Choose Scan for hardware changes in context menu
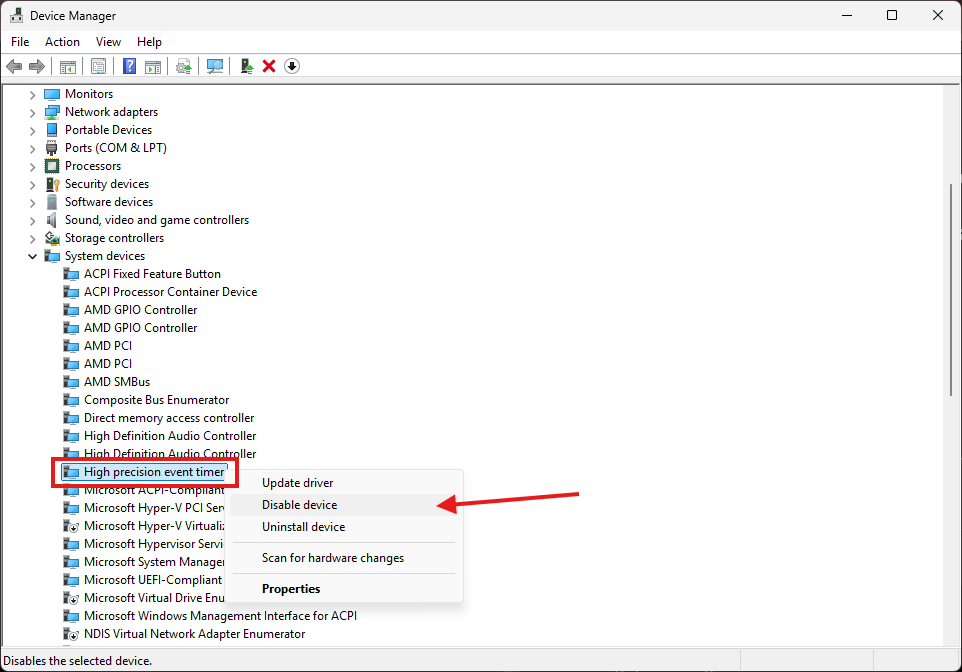 tap(344, 558)
